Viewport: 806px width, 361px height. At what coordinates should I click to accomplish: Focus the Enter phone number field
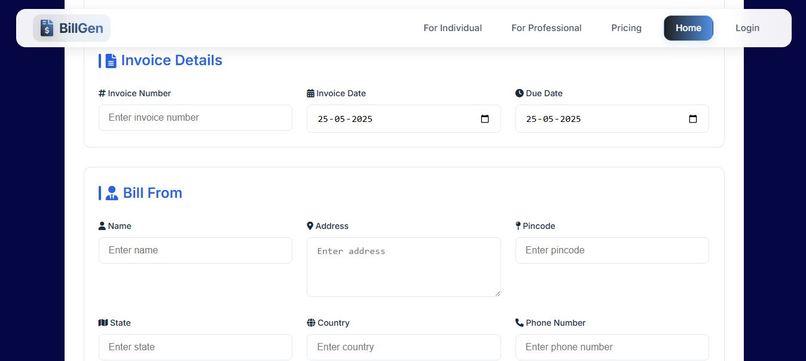pyautogui.click(x=612, y=347)
